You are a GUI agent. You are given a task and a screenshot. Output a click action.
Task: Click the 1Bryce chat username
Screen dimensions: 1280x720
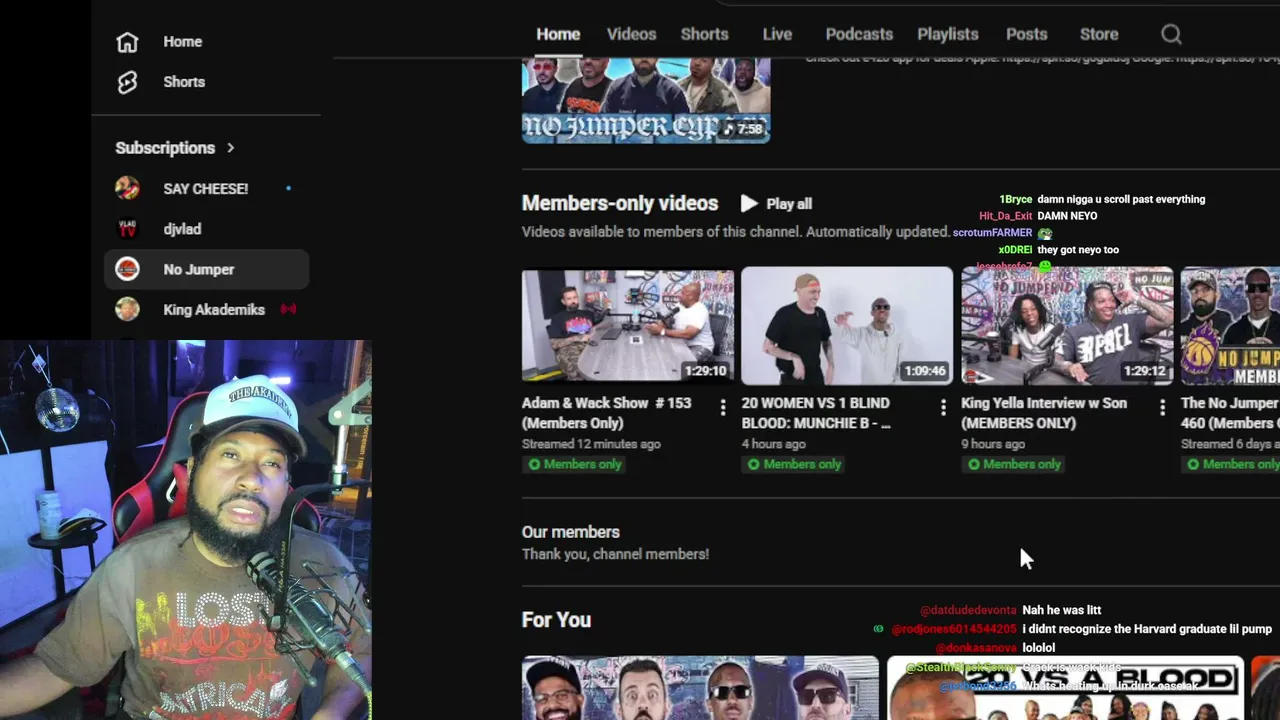click(x=1015, y=199)
